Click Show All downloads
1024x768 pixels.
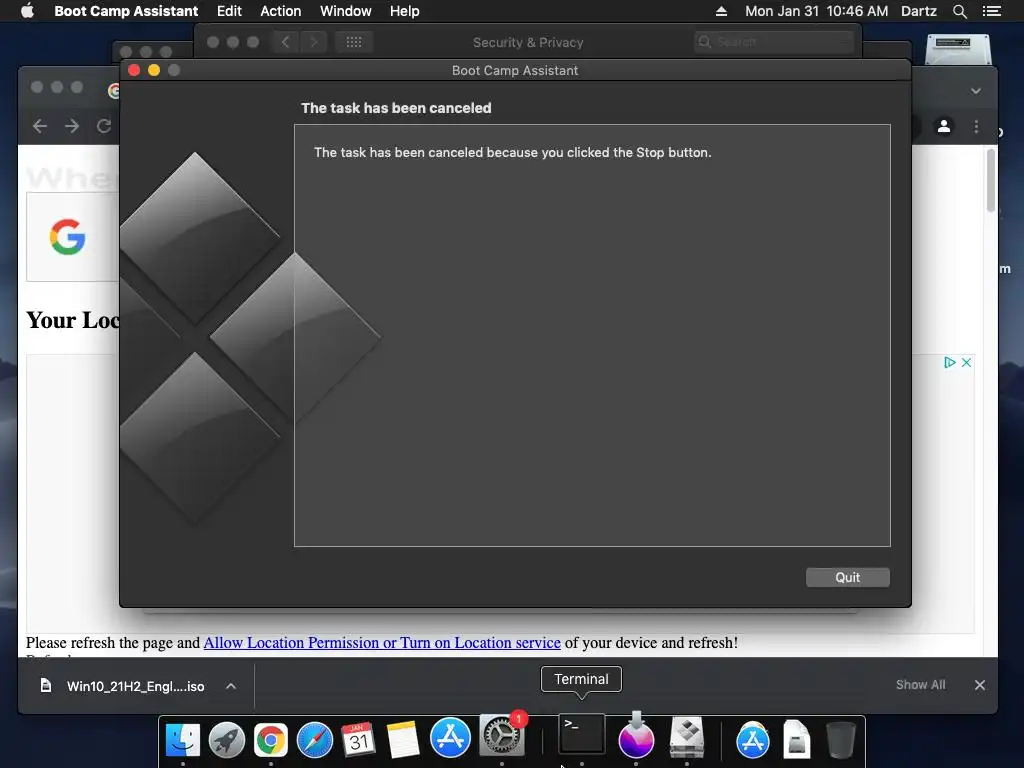point(920,684)
